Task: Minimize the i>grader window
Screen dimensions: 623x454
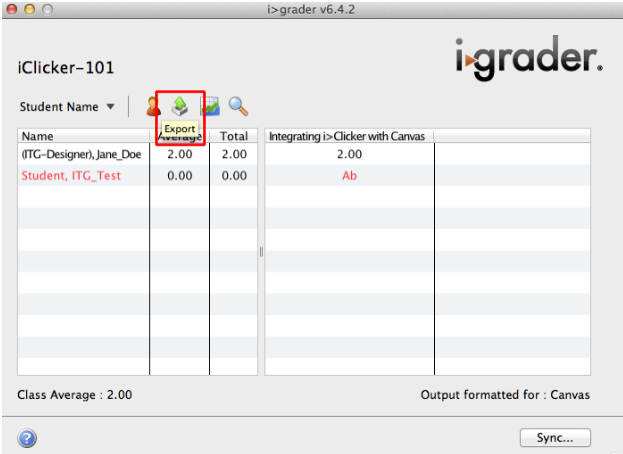Action: click(30, 9)
